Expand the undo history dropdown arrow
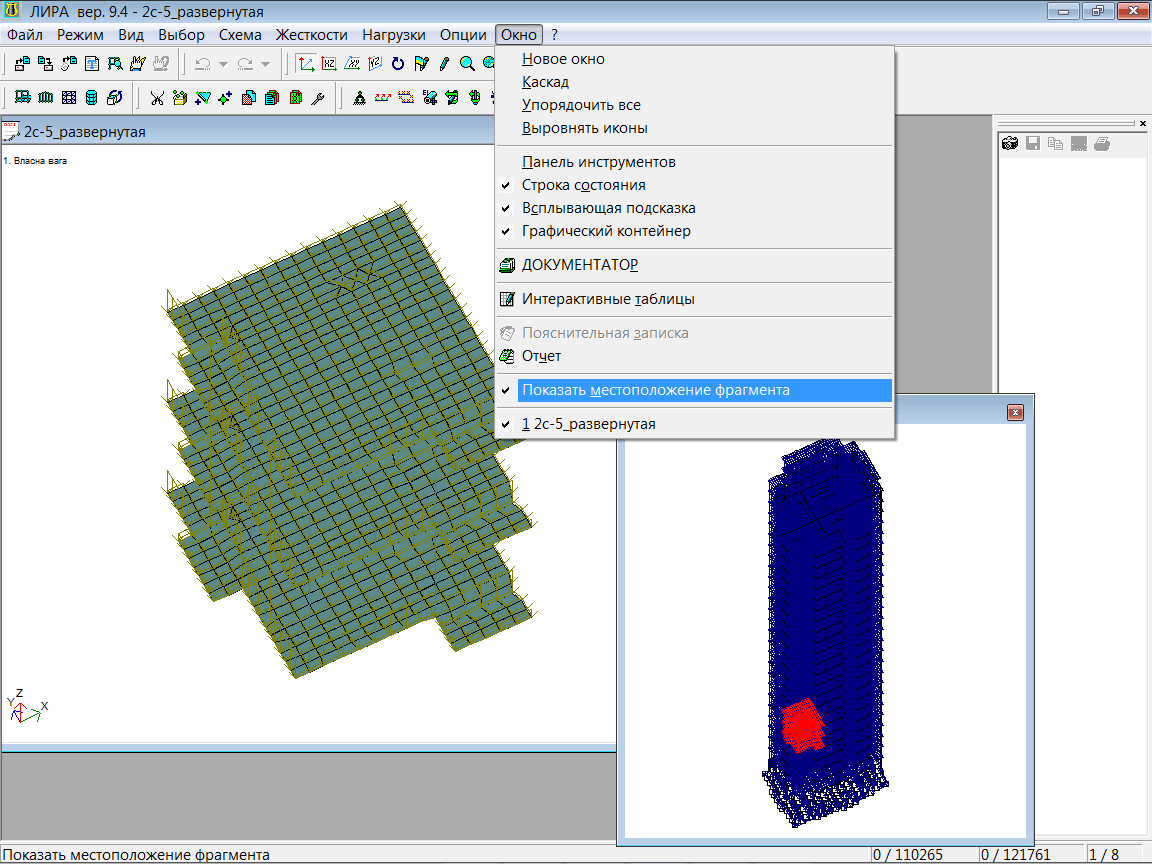The image size is (1152, 864). [x=223, y=64]
